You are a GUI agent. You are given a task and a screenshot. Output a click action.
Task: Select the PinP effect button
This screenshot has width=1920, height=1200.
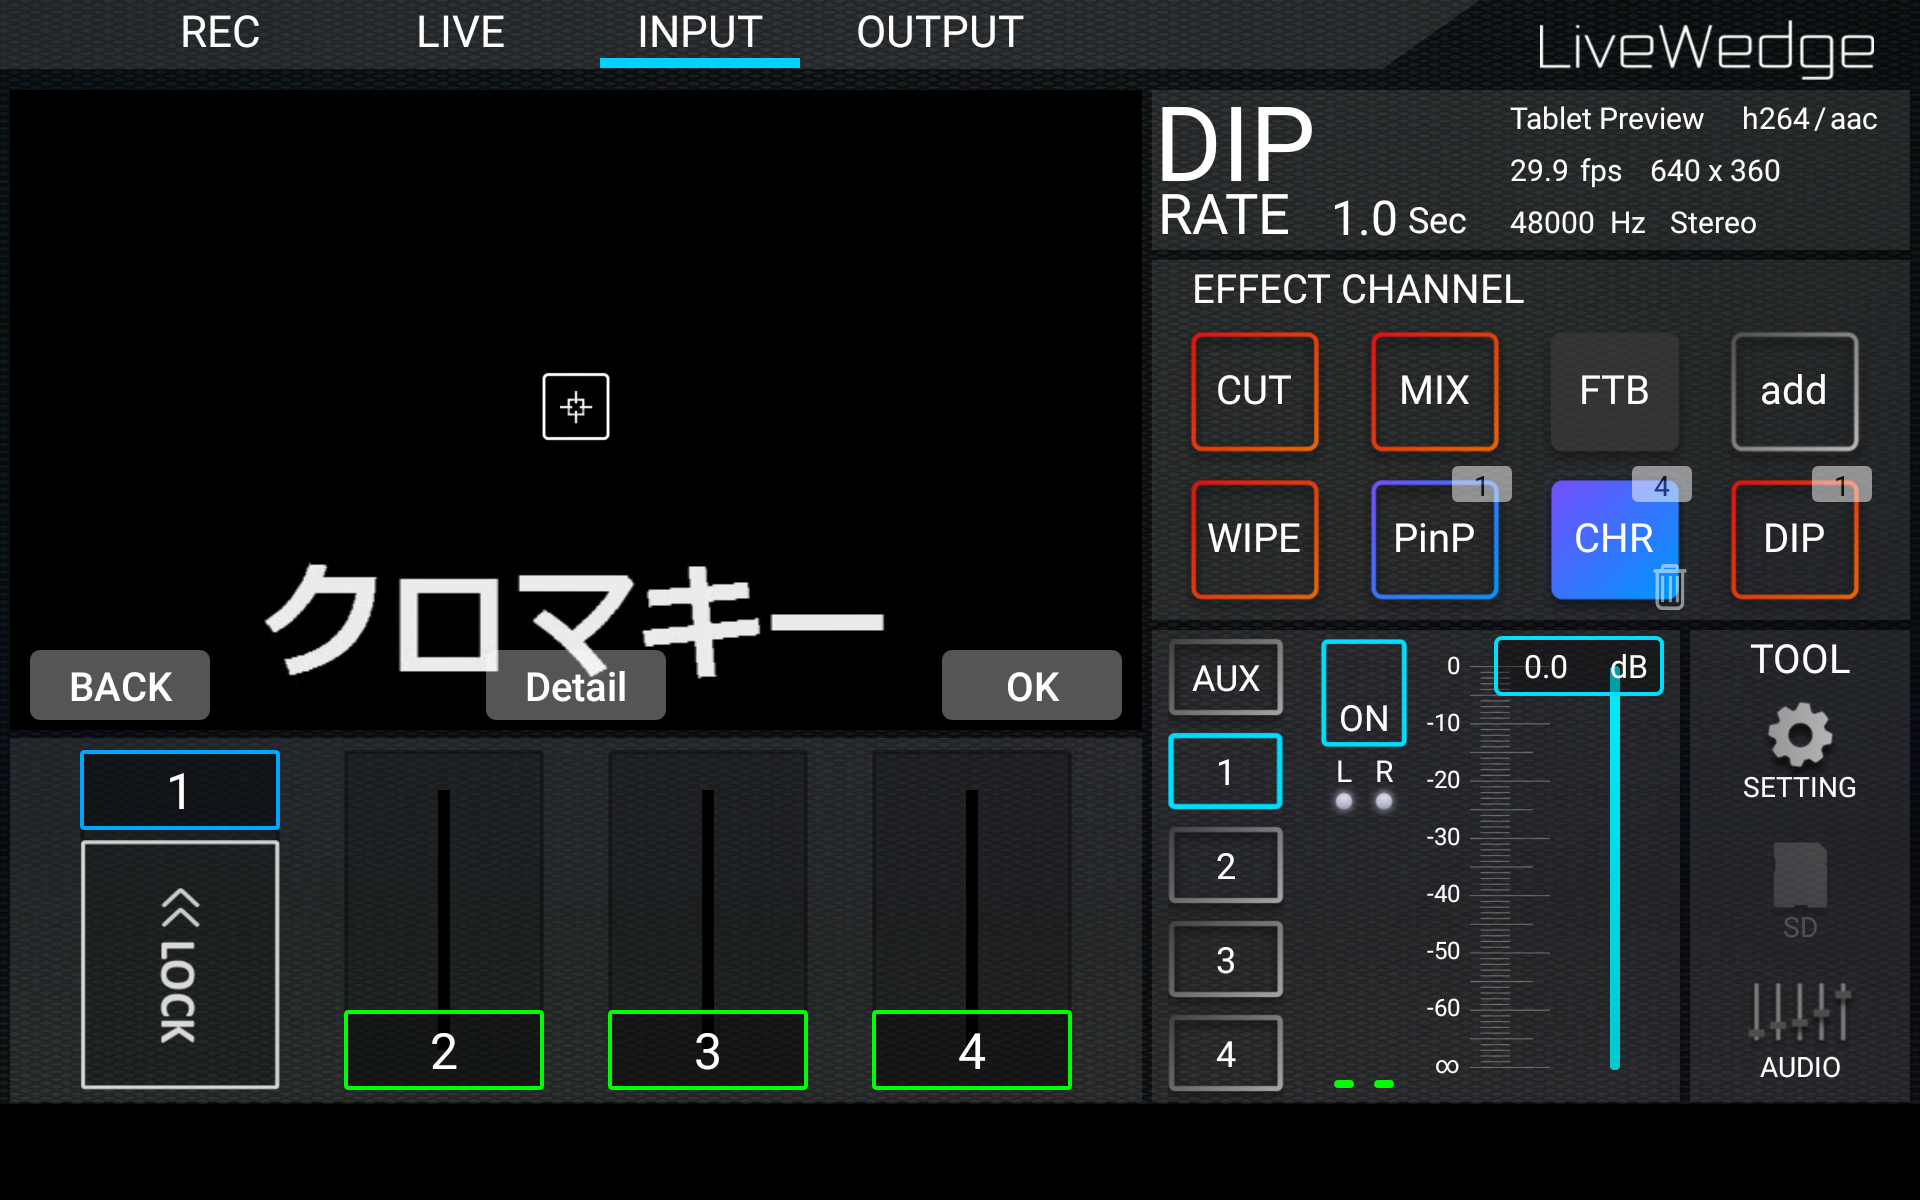click(1434, 540)
